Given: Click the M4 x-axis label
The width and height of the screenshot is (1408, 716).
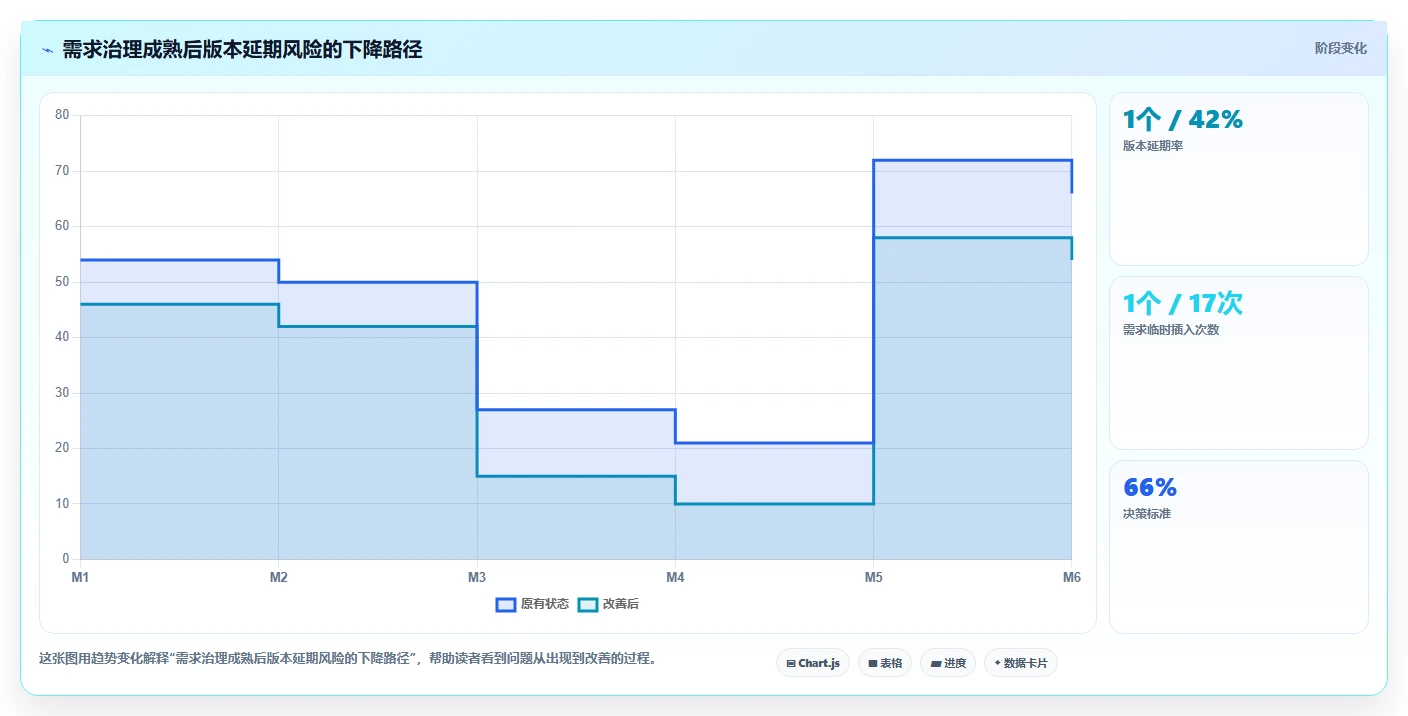Looking at the screenshot, I should (675, 577).
